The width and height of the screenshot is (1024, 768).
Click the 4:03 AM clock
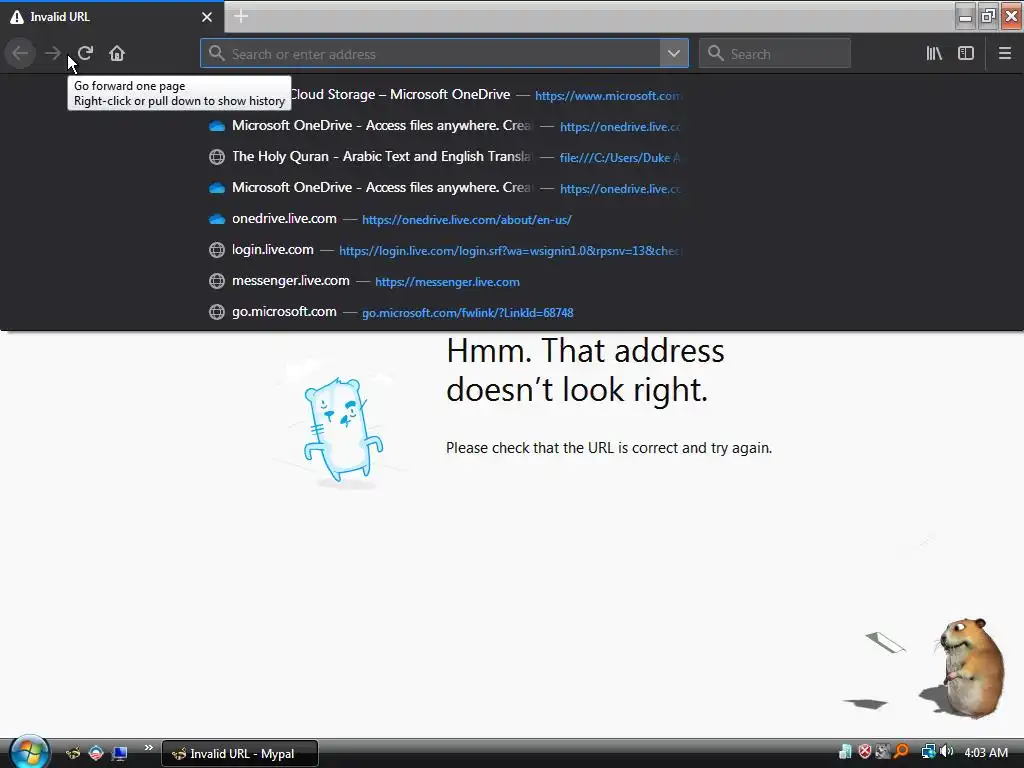[x=985, y=752]
